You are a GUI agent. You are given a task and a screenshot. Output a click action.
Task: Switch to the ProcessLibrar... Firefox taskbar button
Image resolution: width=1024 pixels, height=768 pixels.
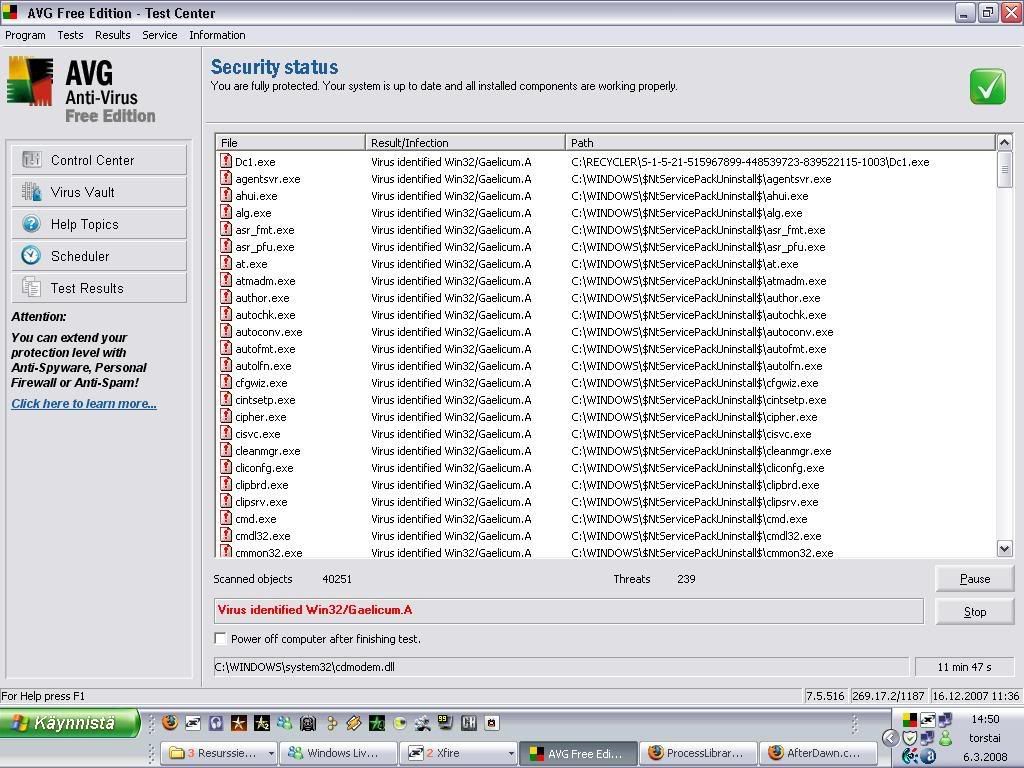tap(698, 753)
